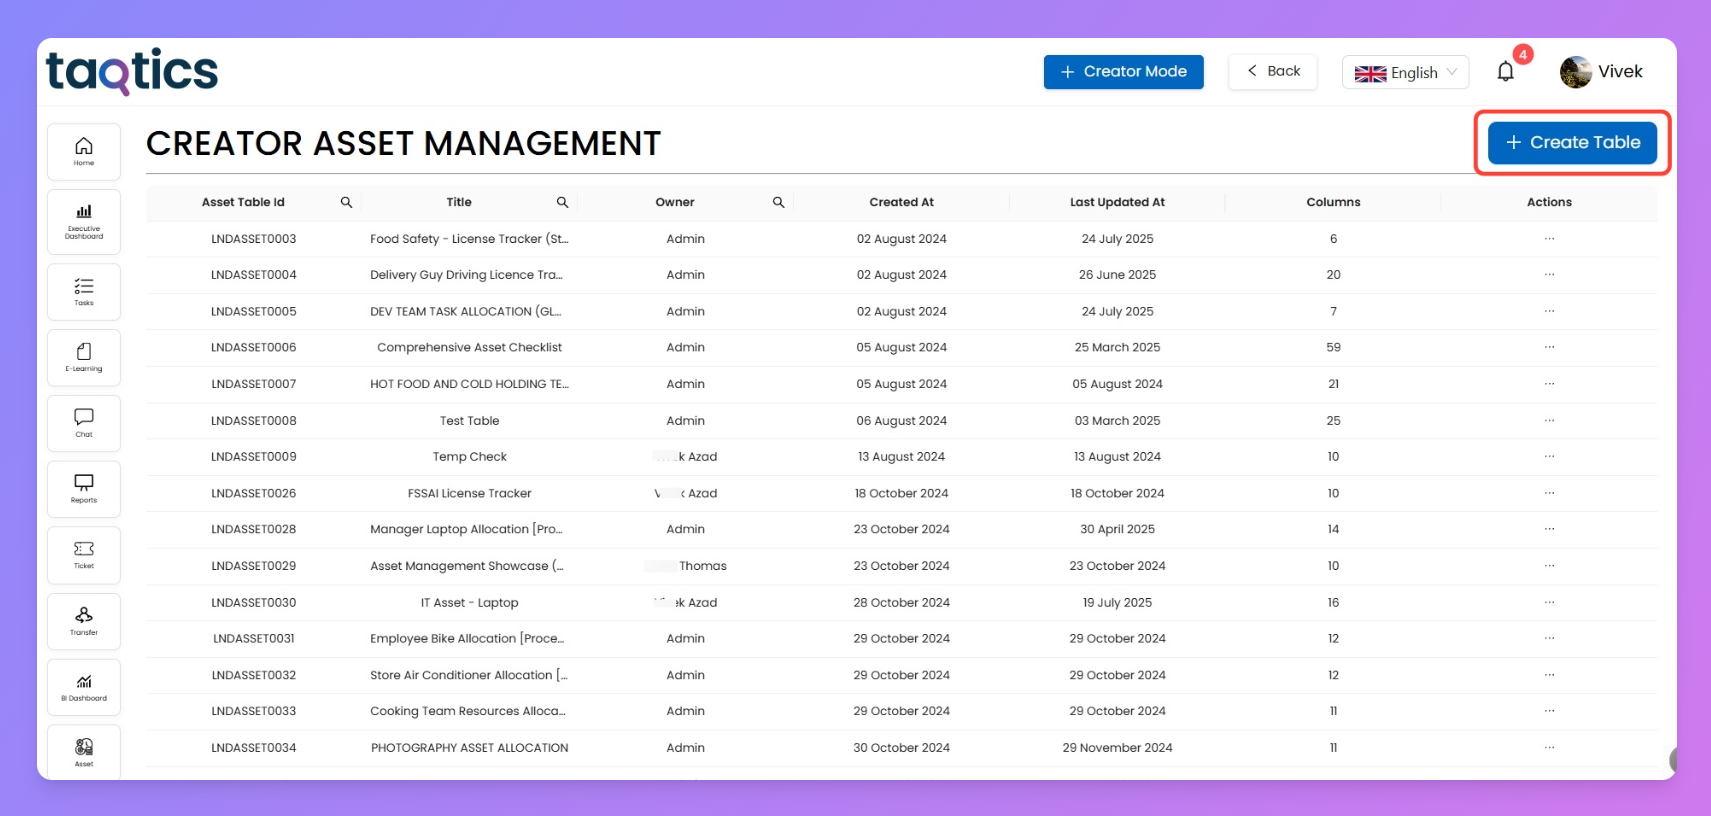Open actions menu for LNDASSET0034
Image resolution: width=1711 pixels, height=816 pixels.
(1549, 747)
